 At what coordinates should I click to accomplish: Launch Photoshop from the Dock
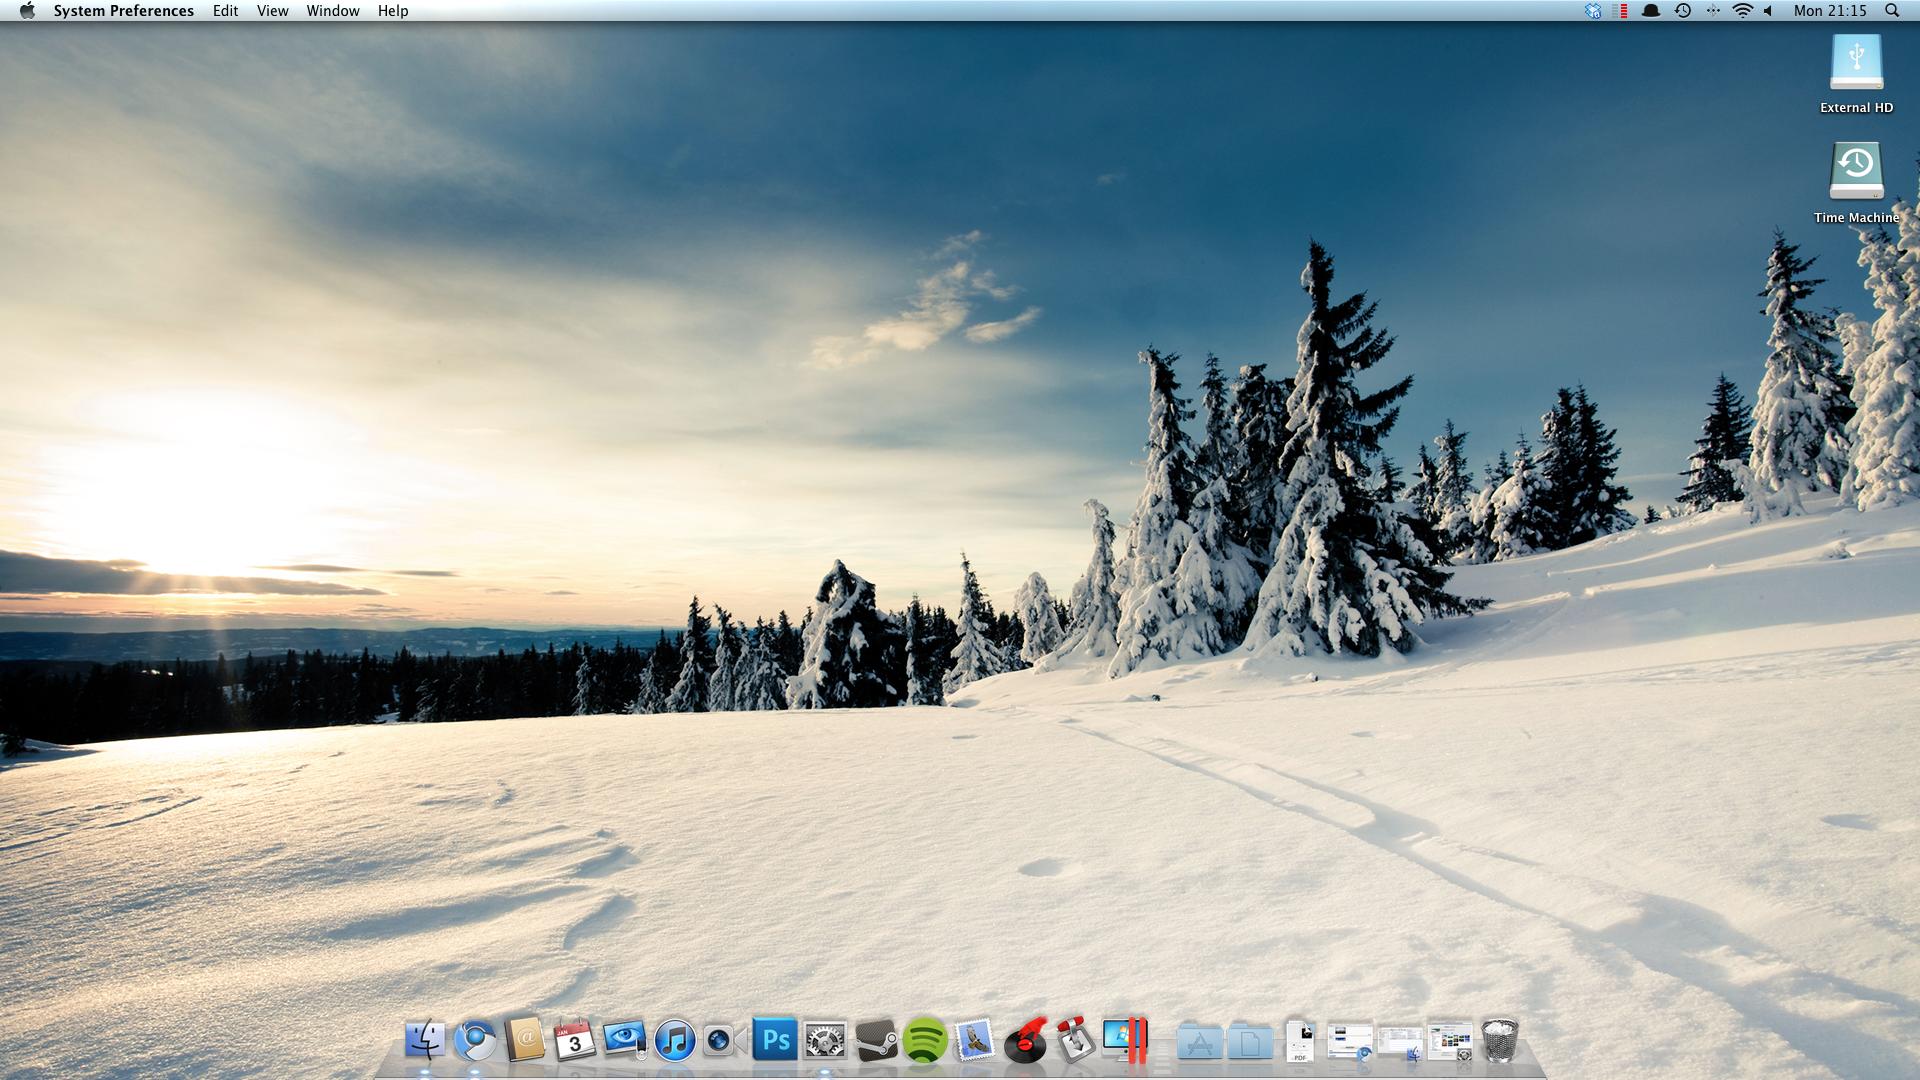775,1041
